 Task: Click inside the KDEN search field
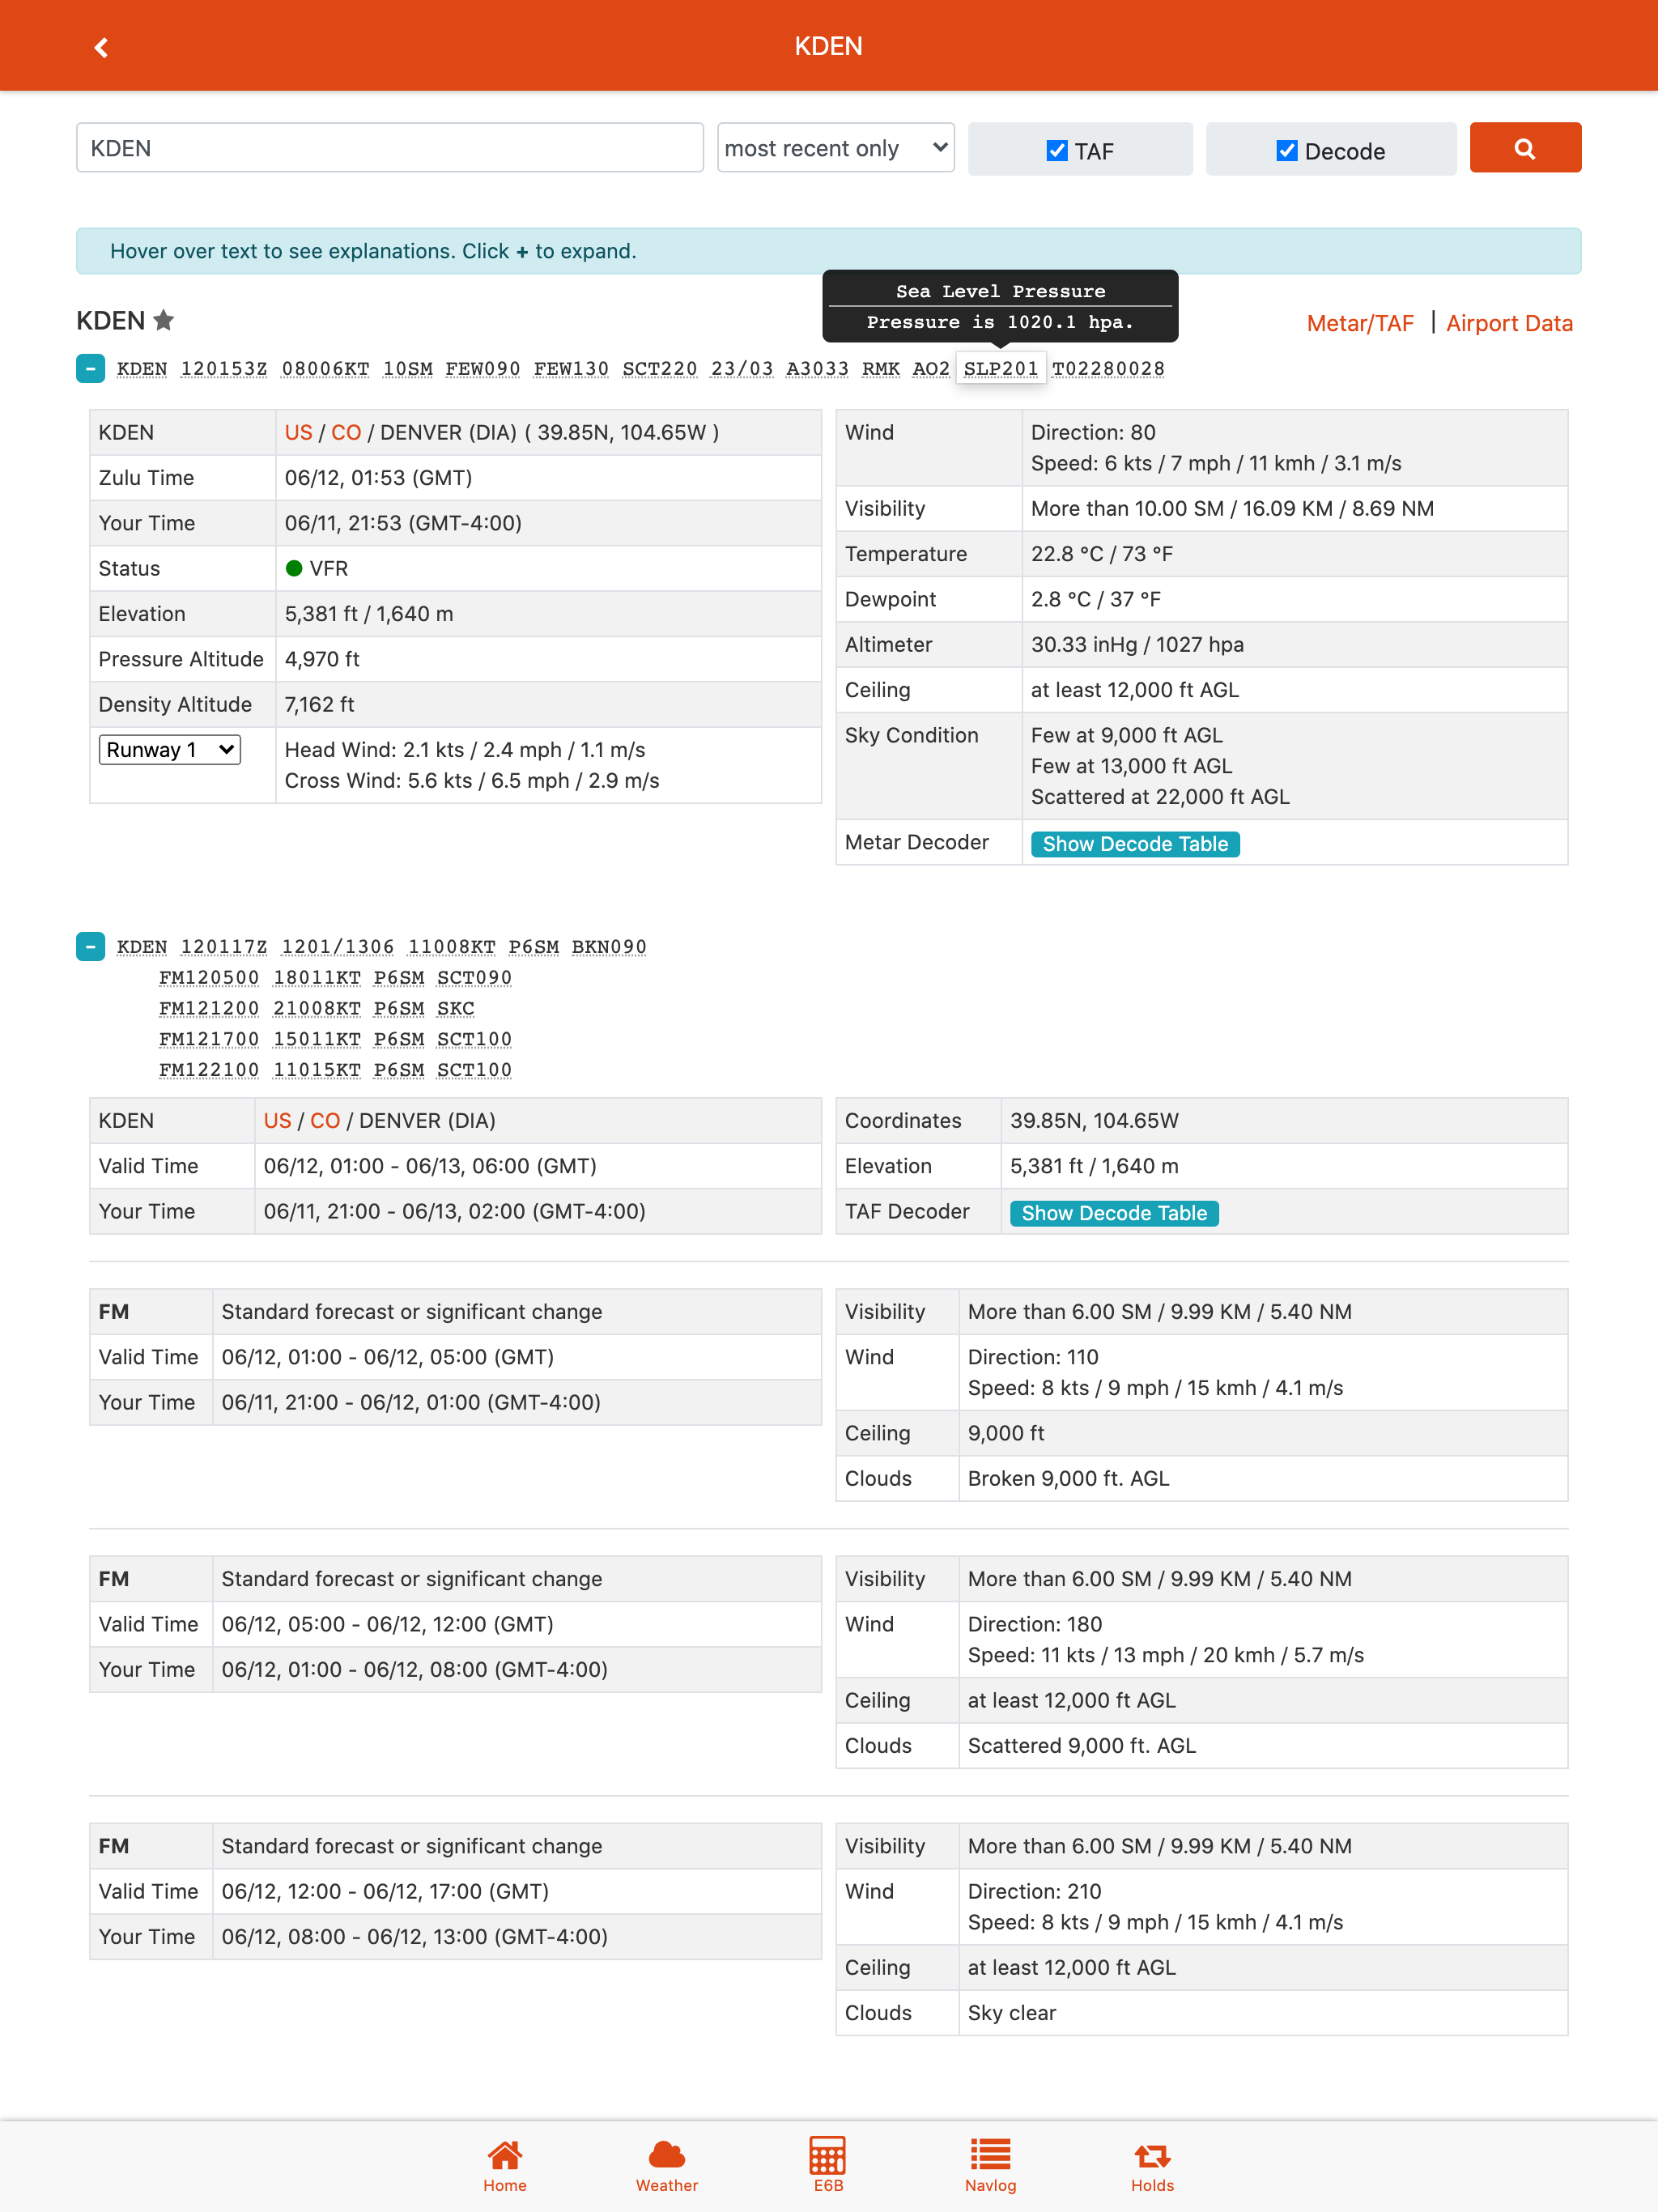click(x=390, y=147)
